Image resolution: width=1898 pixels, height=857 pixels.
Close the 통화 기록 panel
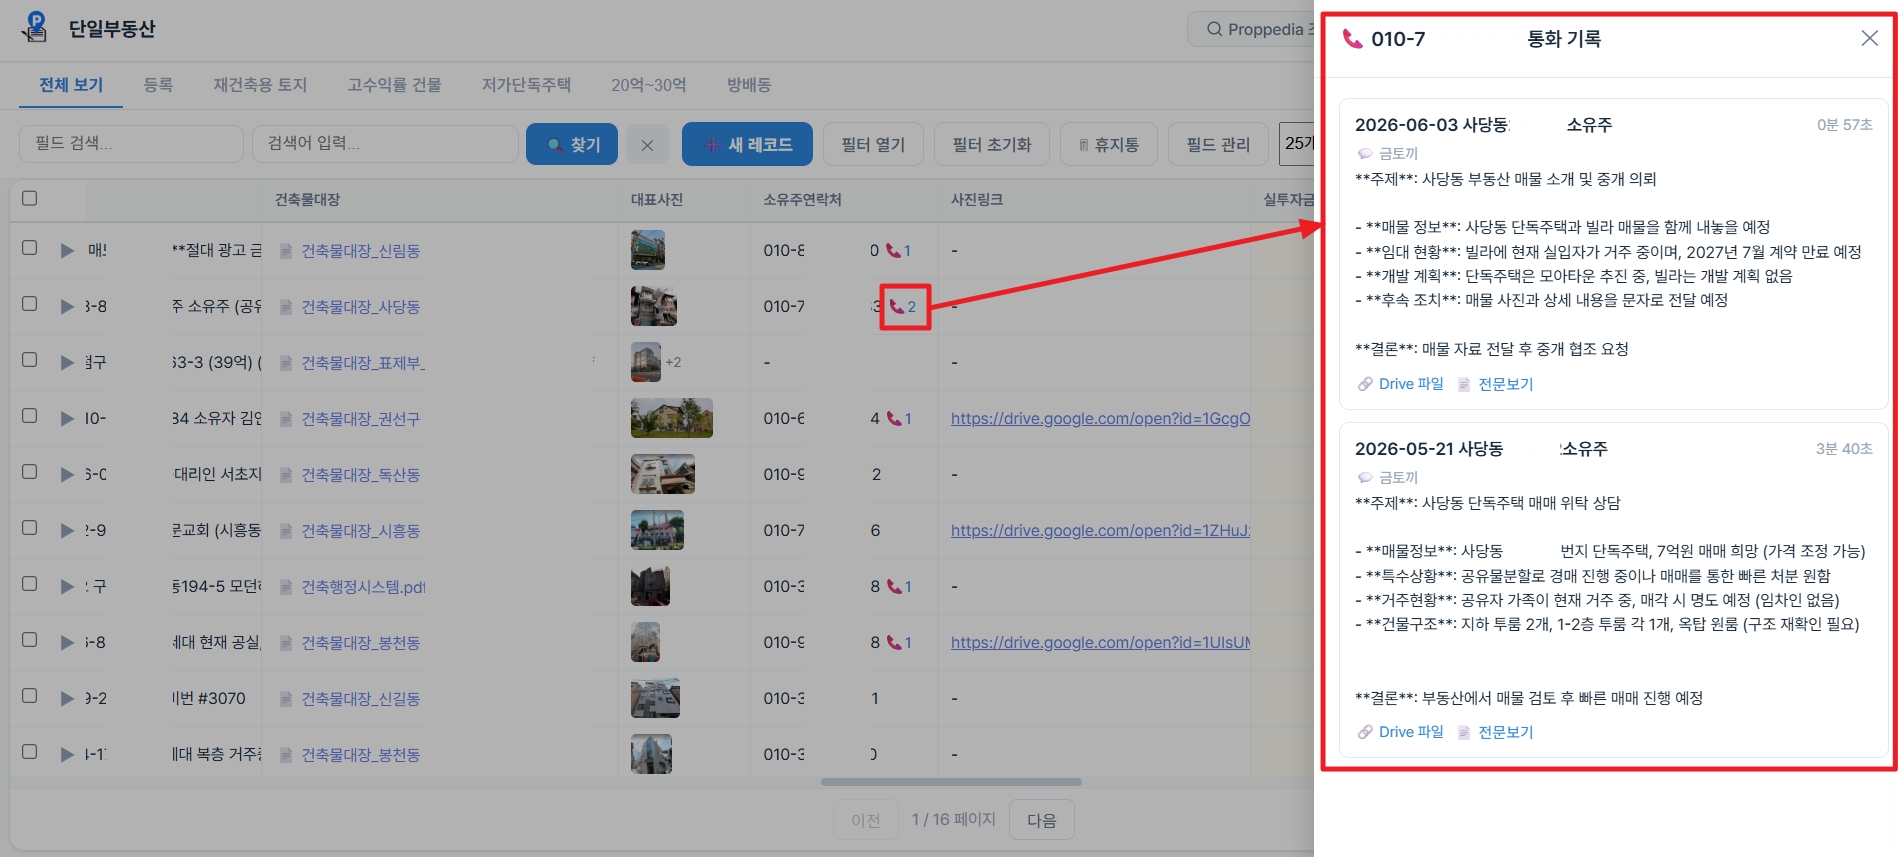1869,38
